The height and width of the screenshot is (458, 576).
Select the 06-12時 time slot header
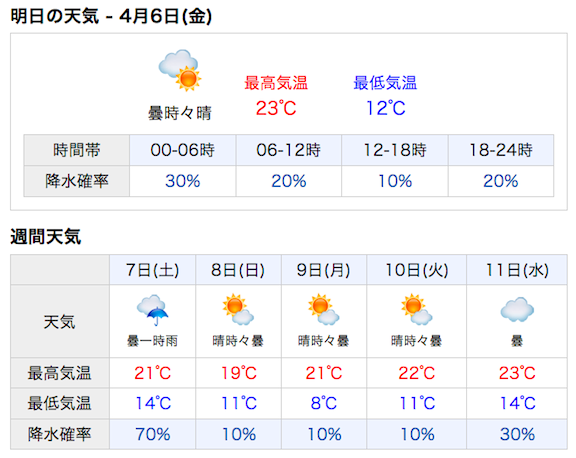tap(289, 150)
